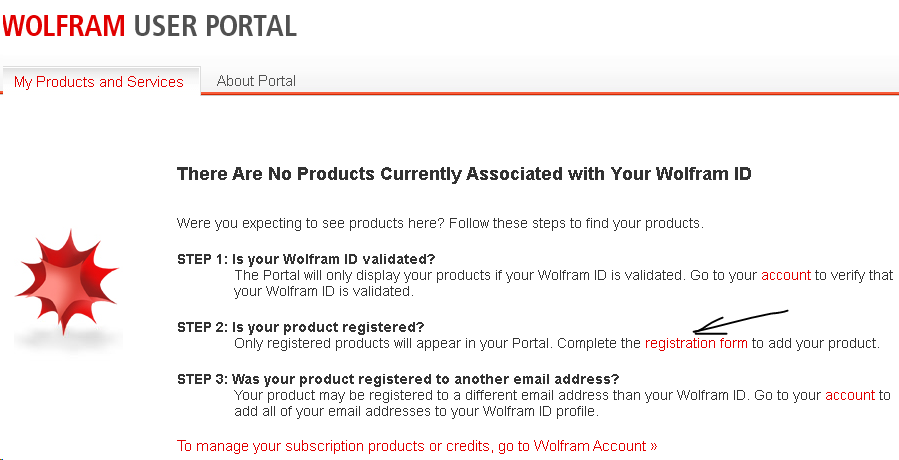Open the account link in Step 3
The image size is (899, 460).
pos(850,395)
